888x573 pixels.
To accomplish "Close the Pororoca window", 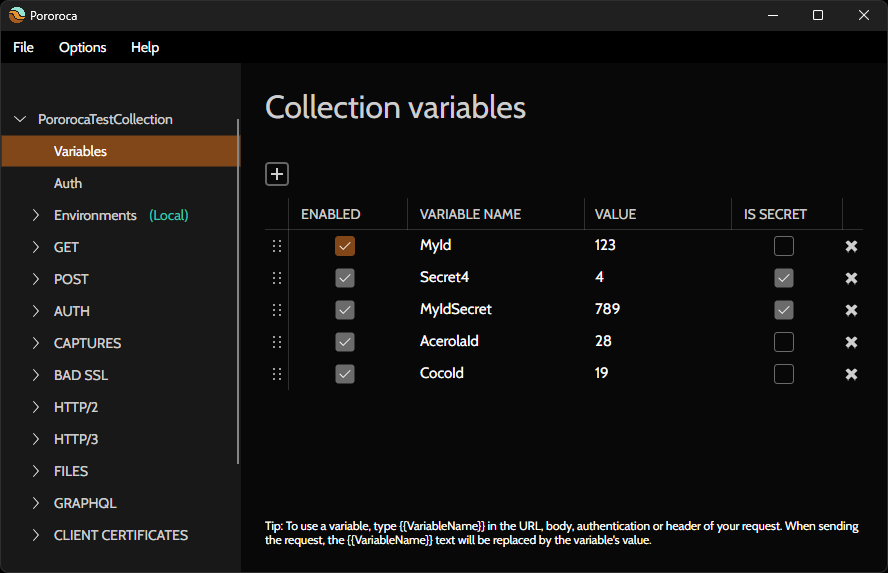I will (x=864, y=15).
